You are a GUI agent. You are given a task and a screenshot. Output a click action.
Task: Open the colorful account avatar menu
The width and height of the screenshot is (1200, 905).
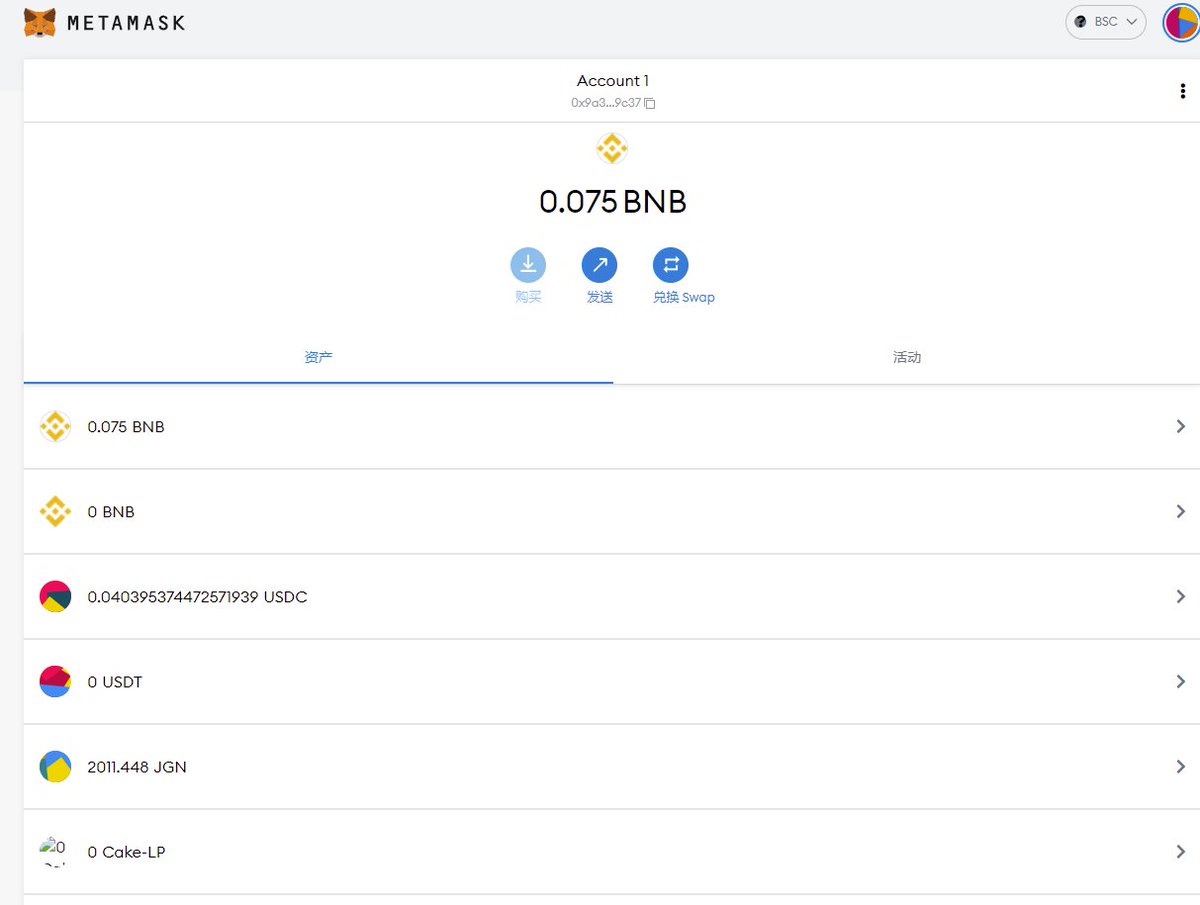point(1181,22)
